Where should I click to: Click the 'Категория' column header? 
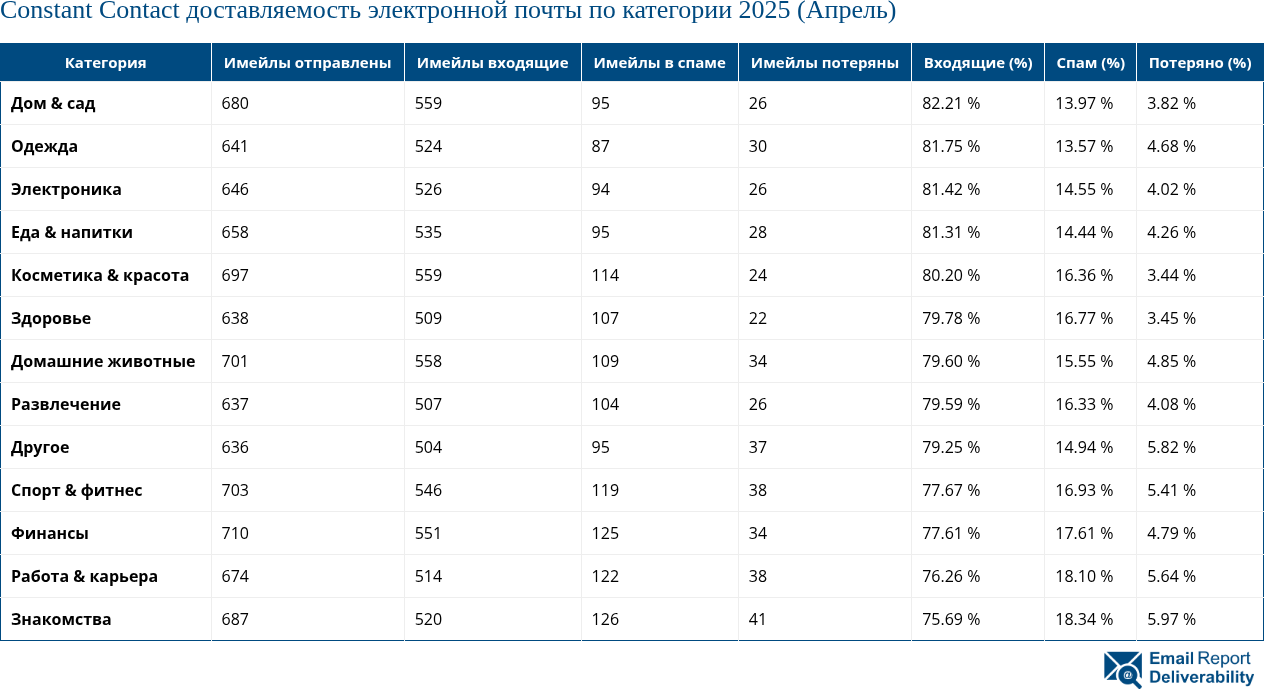[106, 62]
